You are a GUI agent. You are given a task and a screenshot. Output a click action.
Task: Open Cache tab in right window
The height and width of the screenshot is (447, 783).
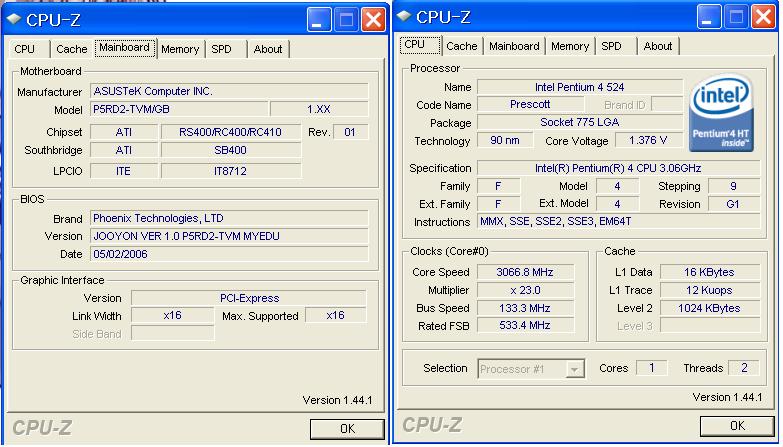coord(461,46)
